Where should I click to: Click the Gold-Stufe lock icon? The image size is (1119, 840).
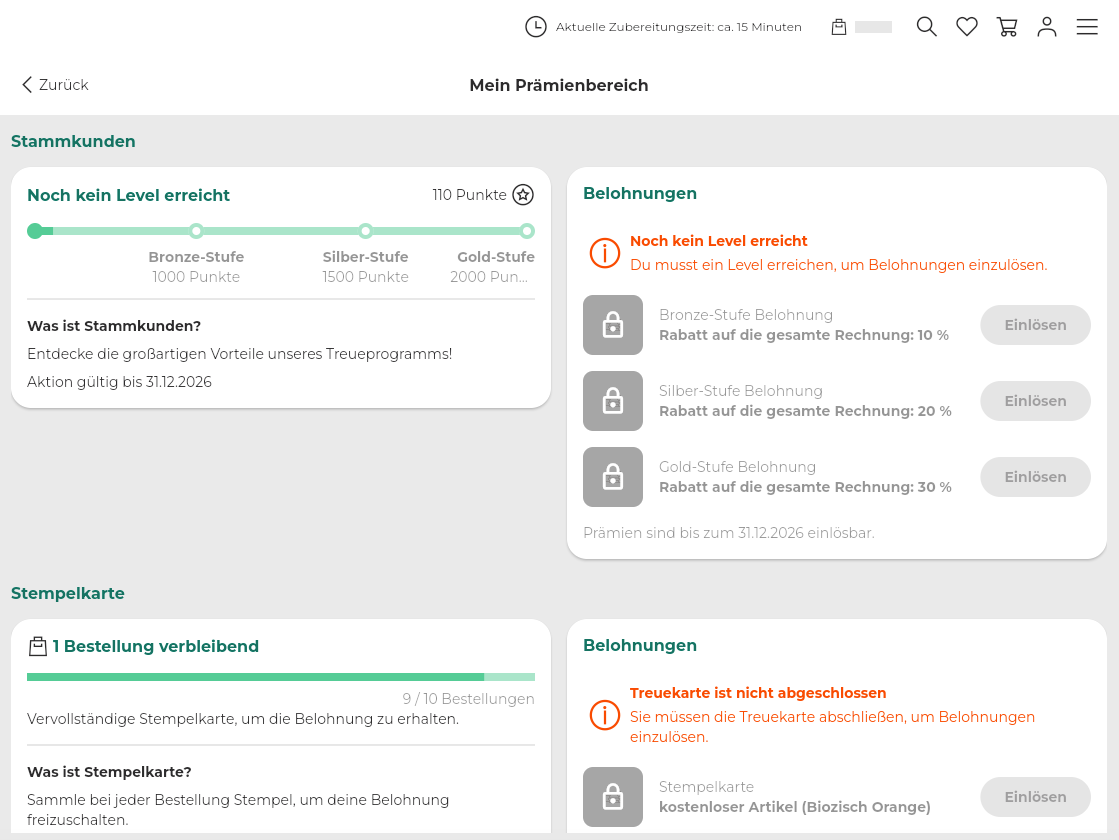coord(613,477)
